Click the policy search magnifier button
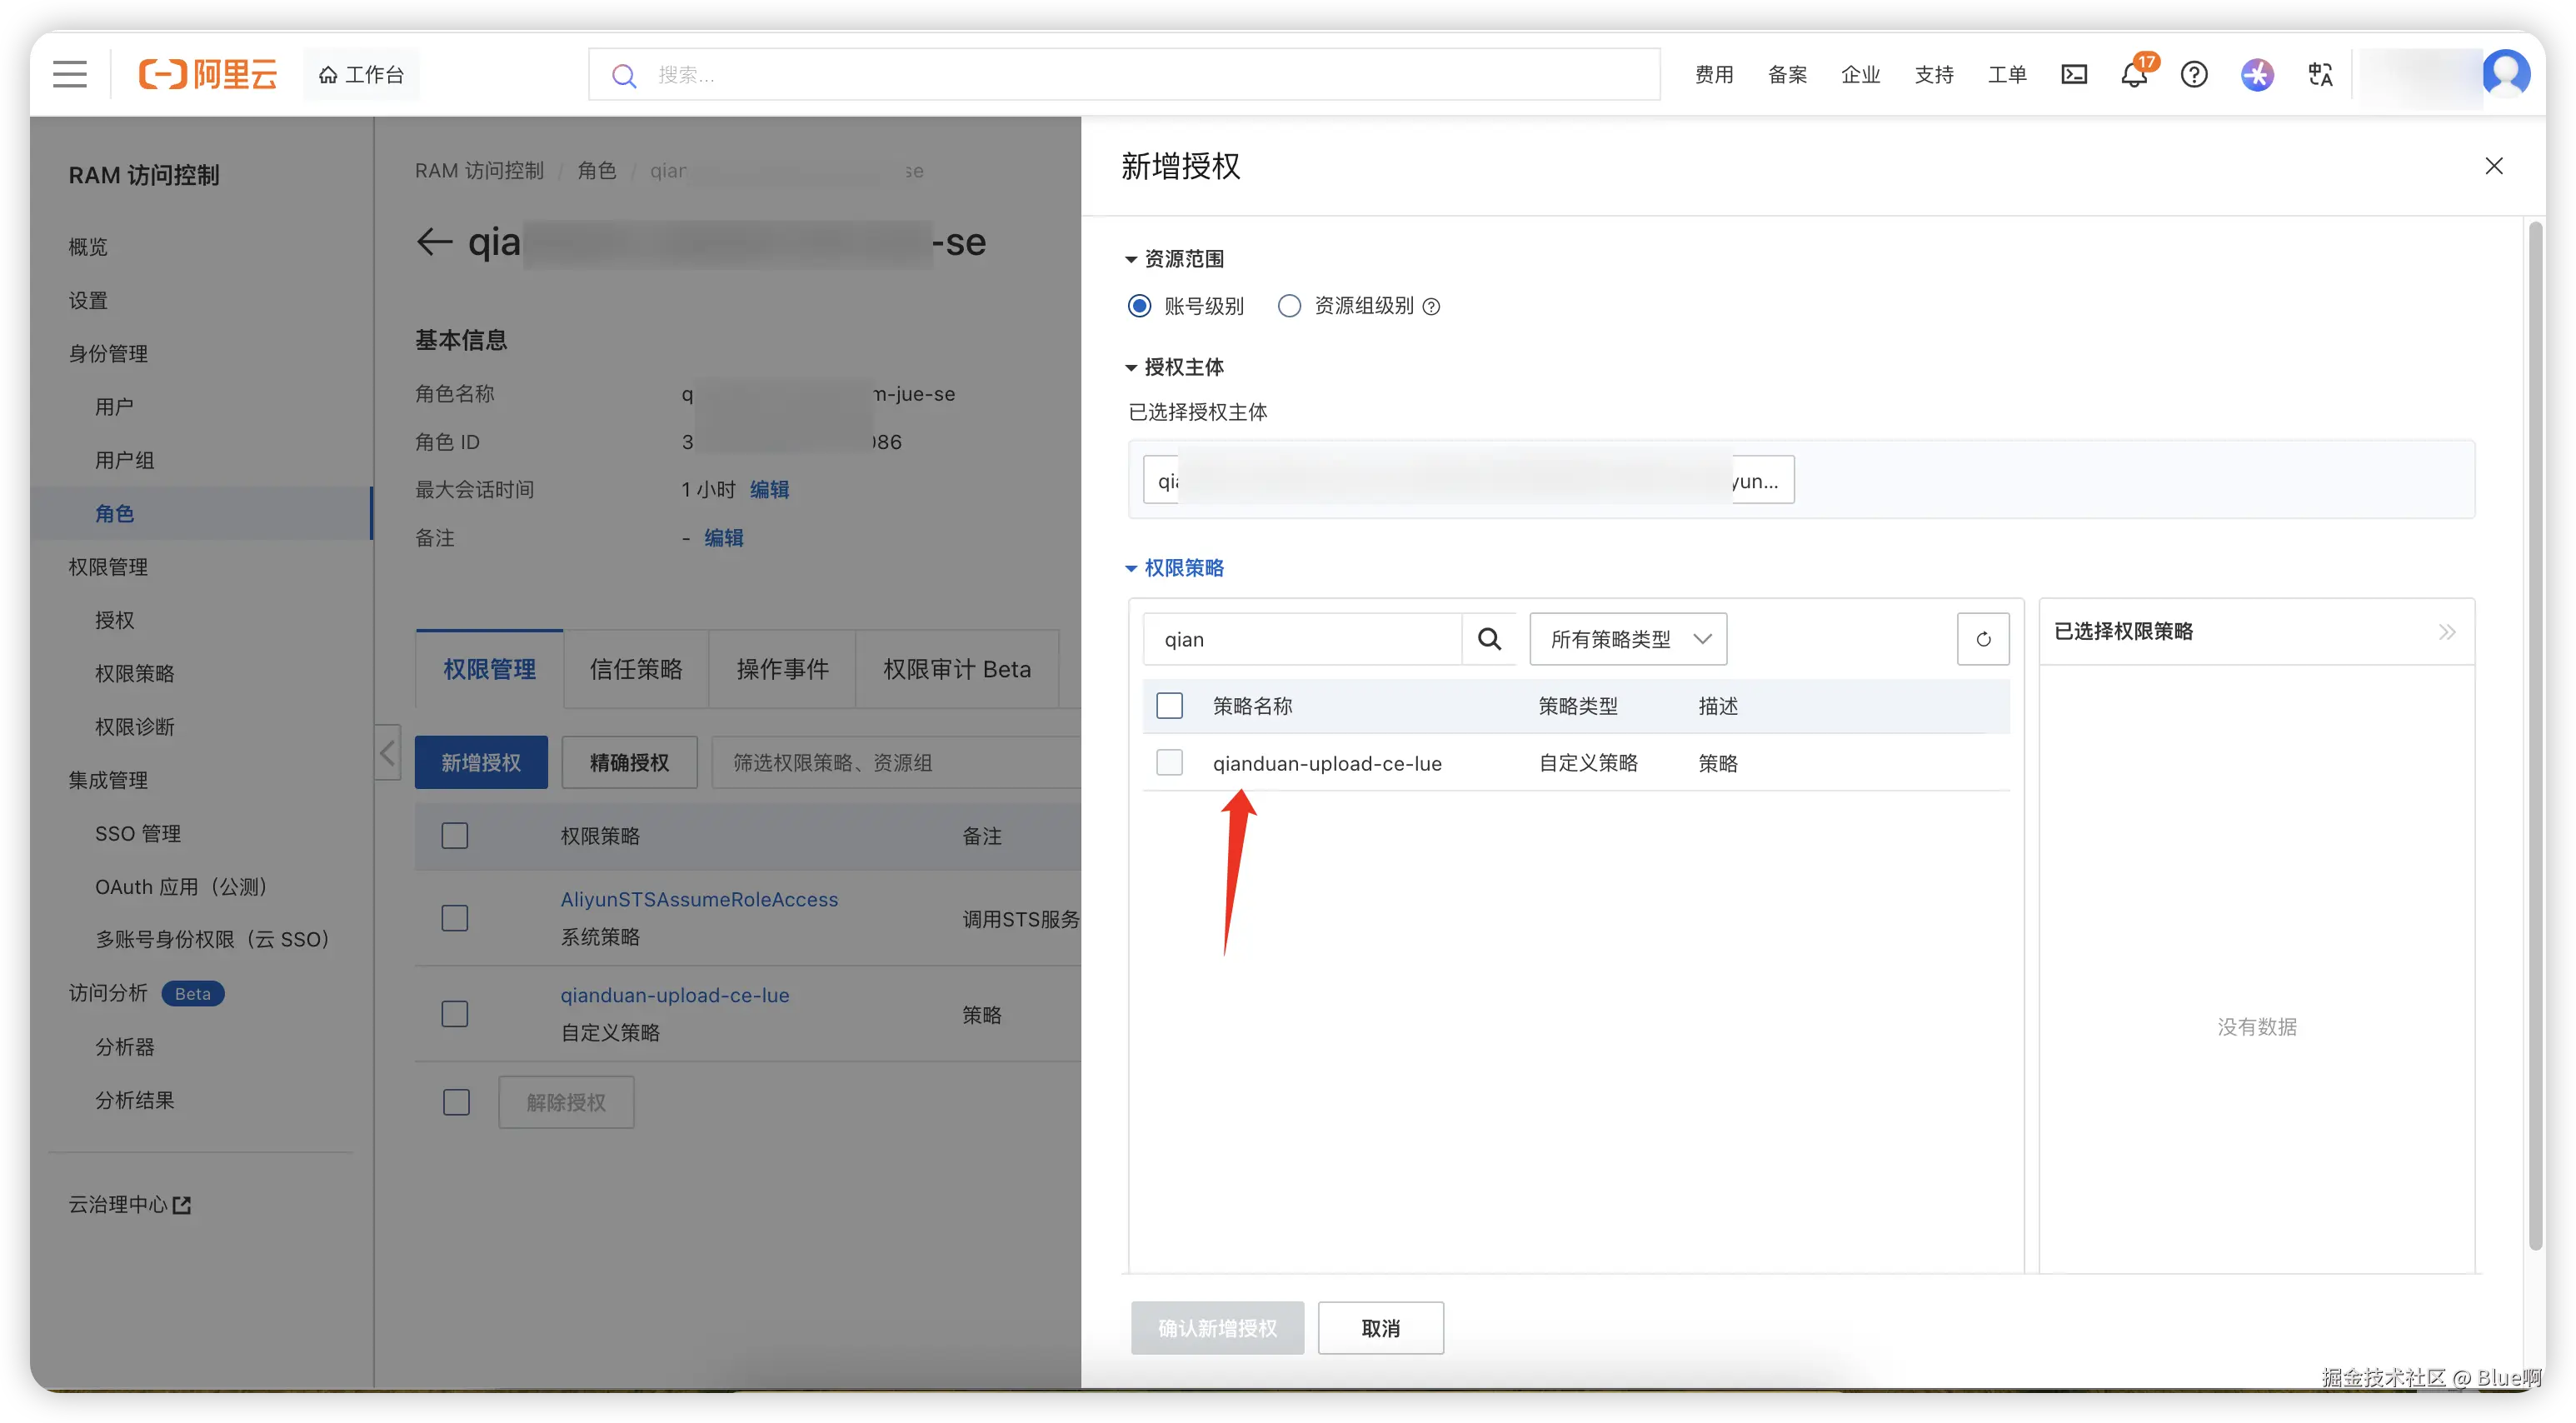Screen dimensions: 2576x1423 (x=1489, y=639)
